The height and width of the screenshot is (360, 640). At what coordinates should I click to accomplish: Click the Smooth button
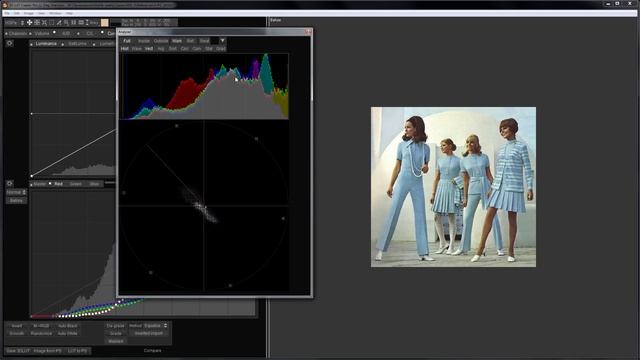17,333
